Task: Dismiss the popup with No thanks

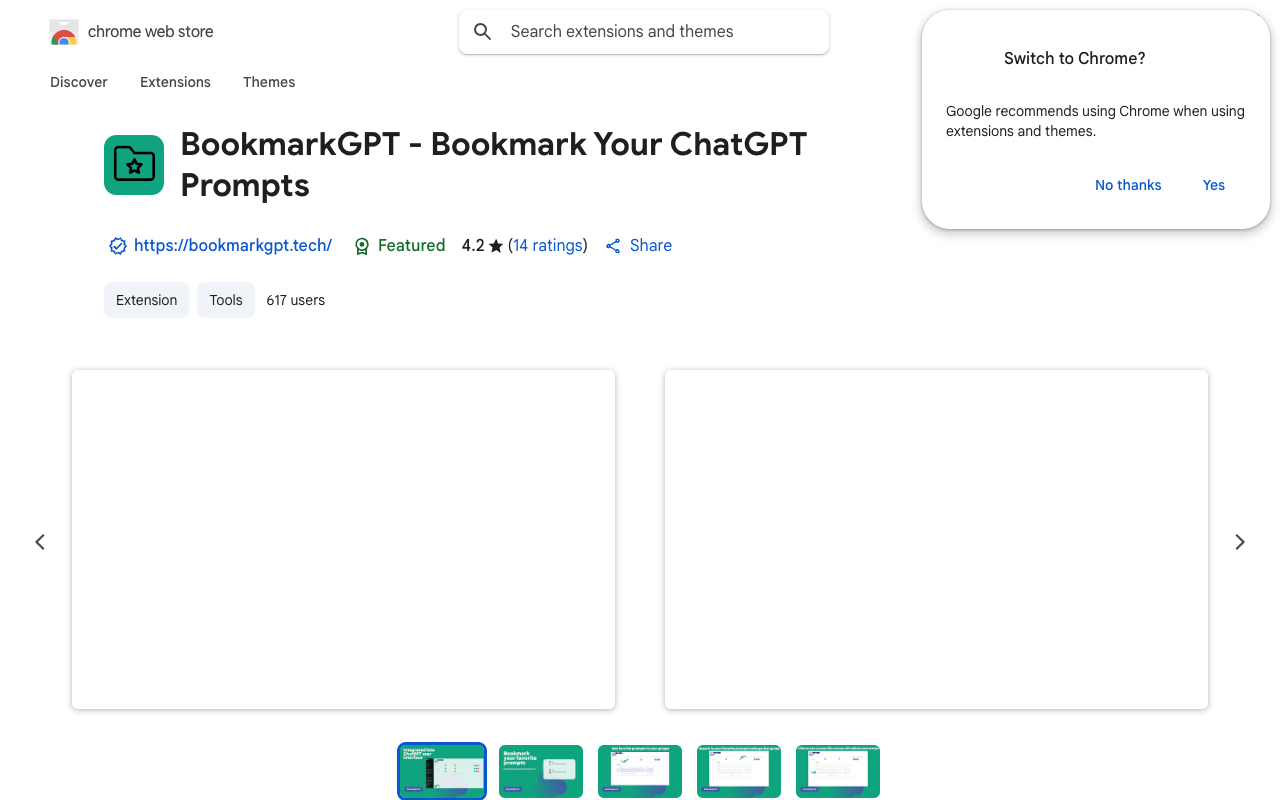Action: 1128,185
